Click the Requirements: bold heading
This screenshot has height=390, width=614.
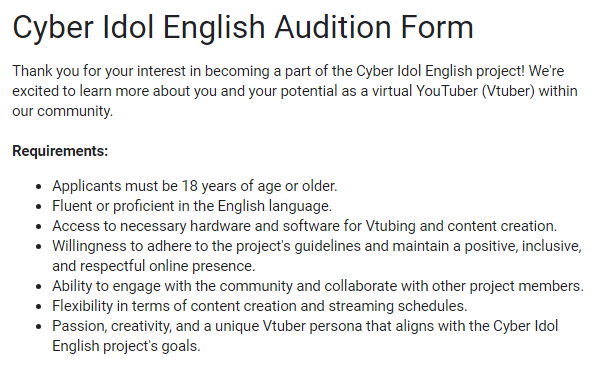point(60,151)
